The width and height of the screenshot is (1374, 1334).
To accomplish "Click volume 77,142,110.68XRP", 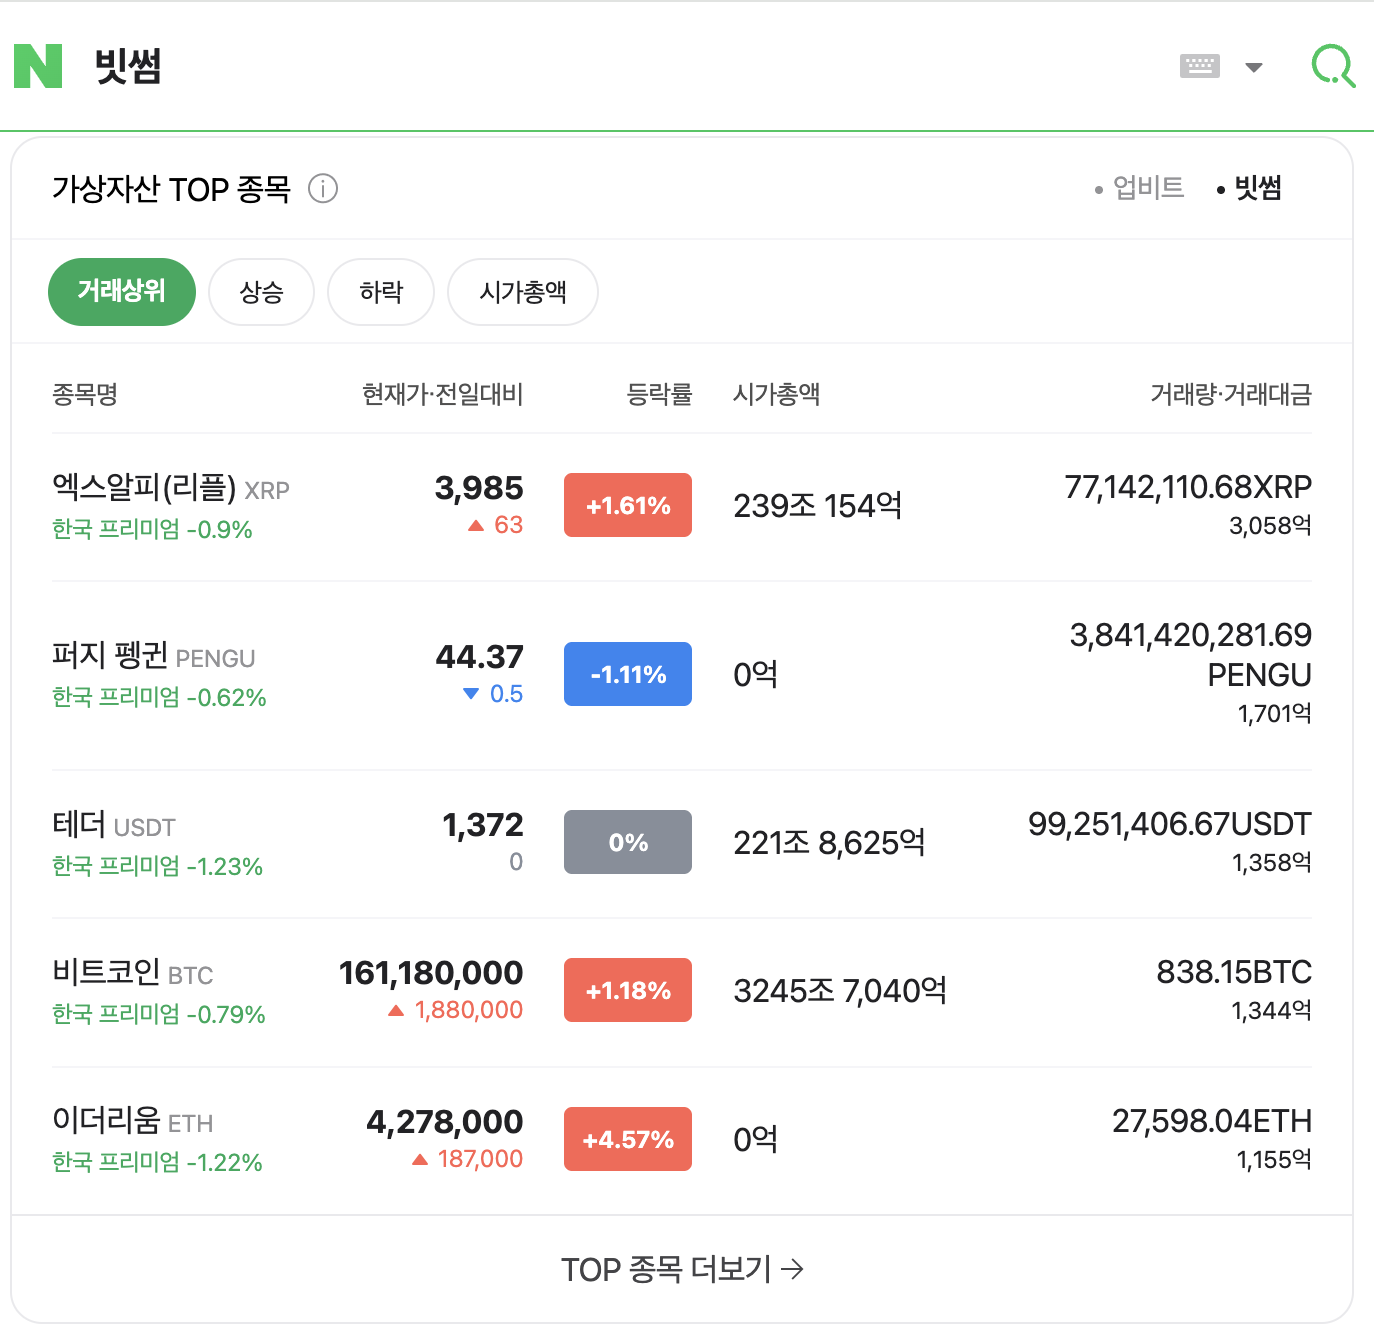I will pyautogui.click(x=1188, y=487).
